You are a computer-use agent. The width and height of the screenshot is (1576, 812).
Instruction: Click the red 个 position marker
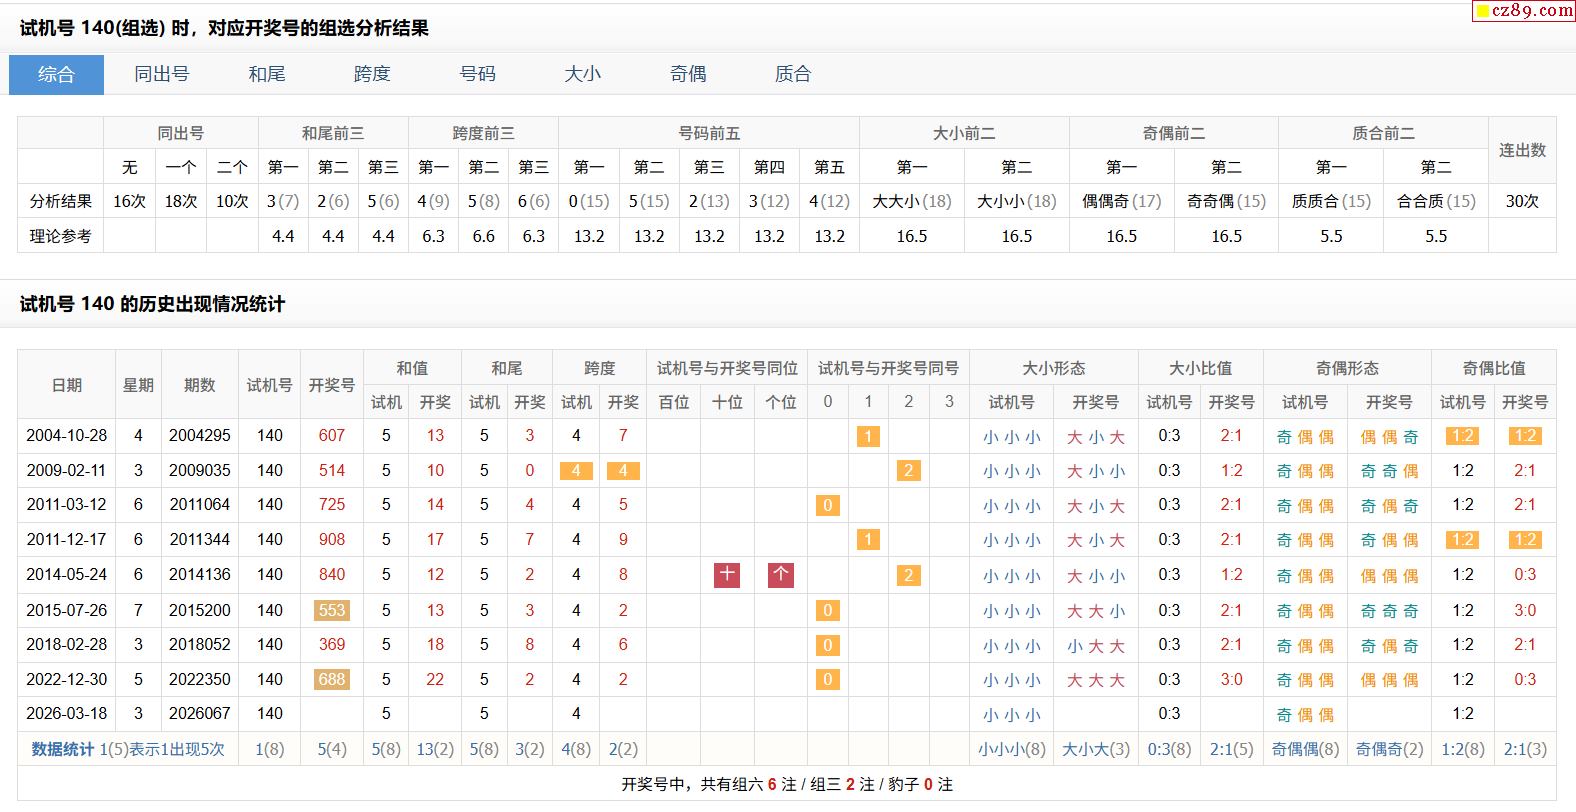pyautogui.click(x=781, y=575)
